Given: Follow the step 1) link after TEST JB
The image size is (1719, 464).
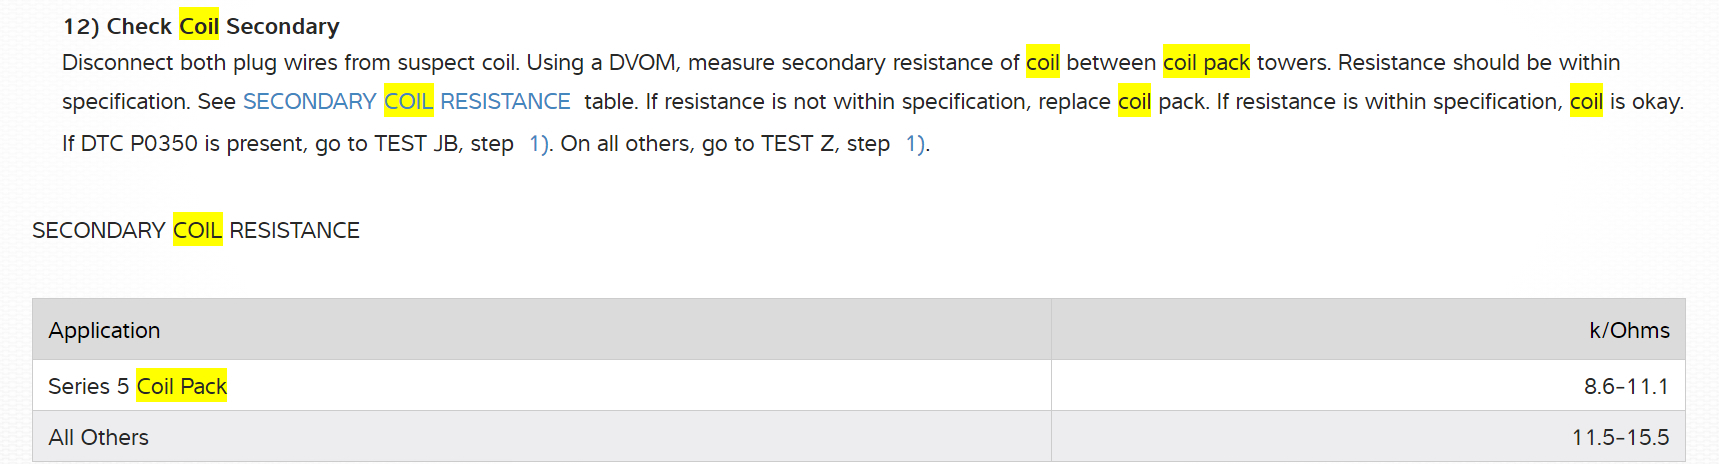Looking at the screenshot, I should [539, 144].
